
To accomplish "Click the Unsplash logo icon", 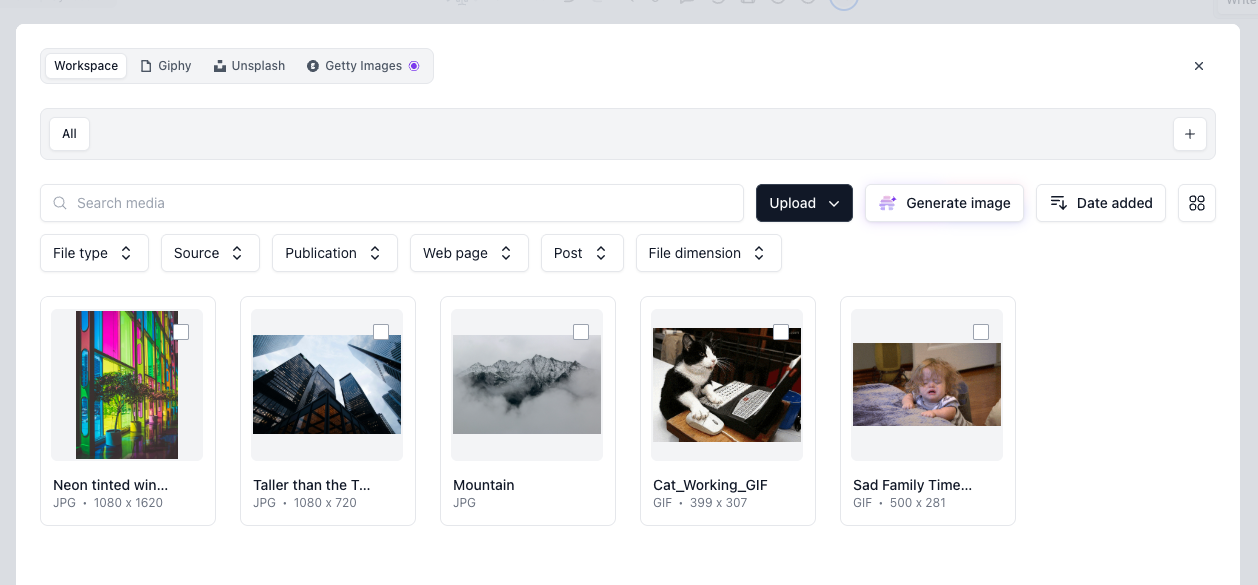I will pos(220,66).
